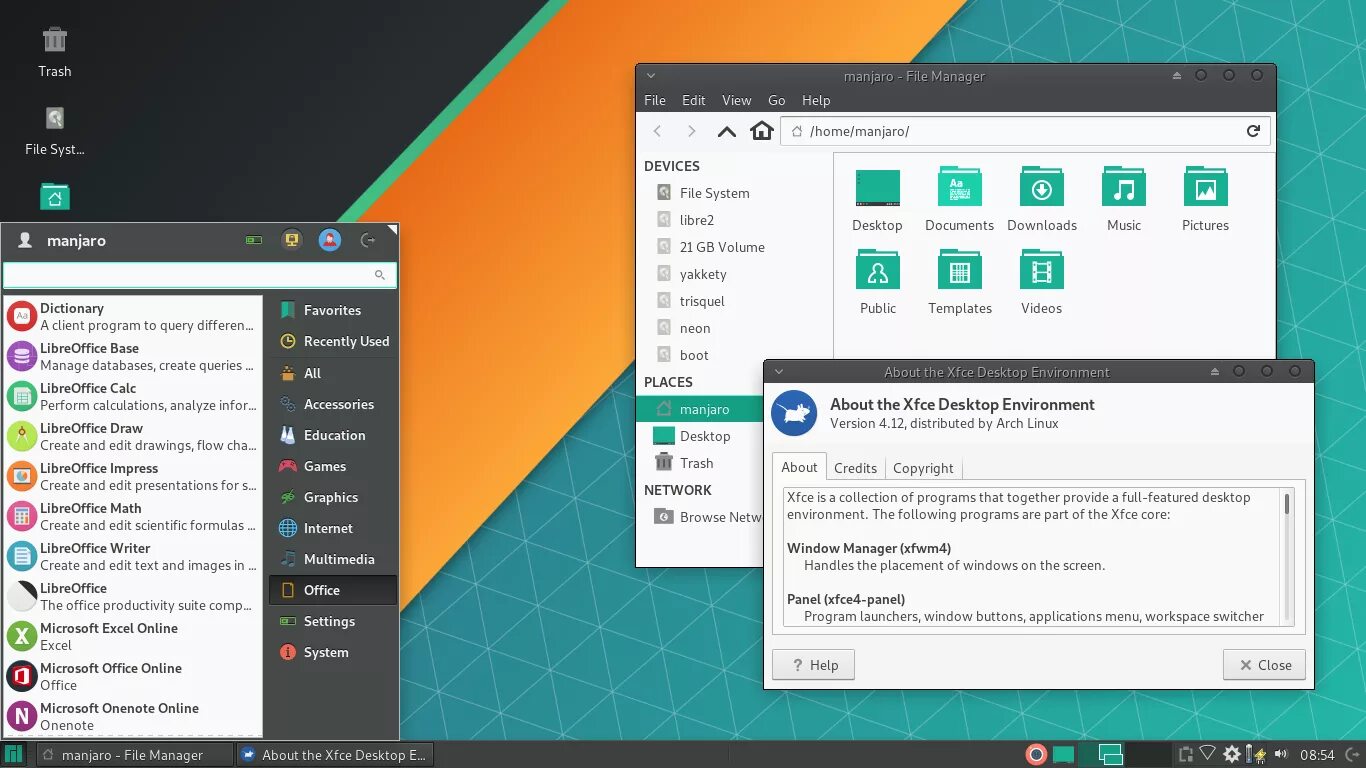Select the Settings category

coord(333,621)
